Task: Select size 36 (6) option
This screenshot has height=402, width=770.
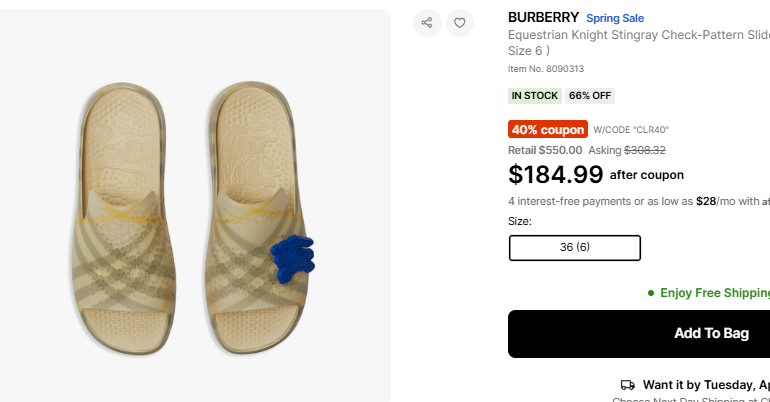Action: [575, 248]
